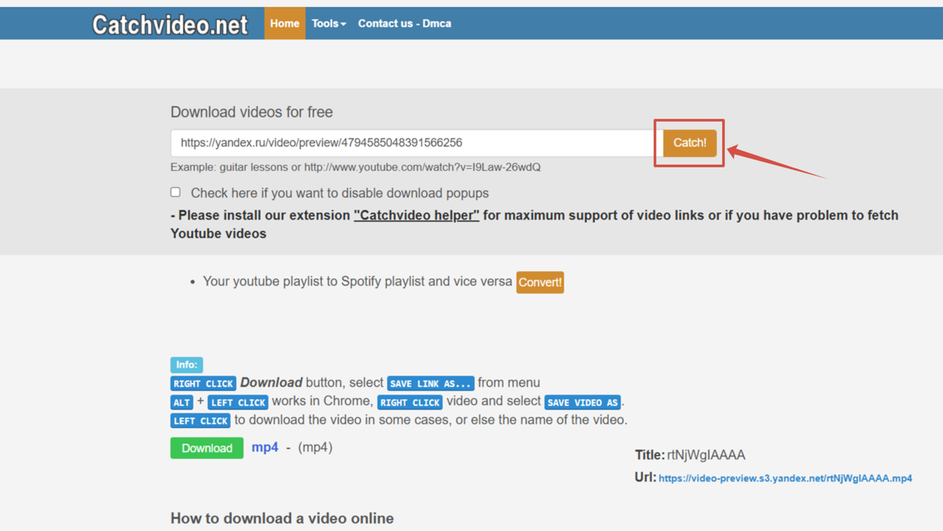Viewport: 943px width, 531px height.
Task: Expand the Tools dropdown menu
Action: point(328,23)
